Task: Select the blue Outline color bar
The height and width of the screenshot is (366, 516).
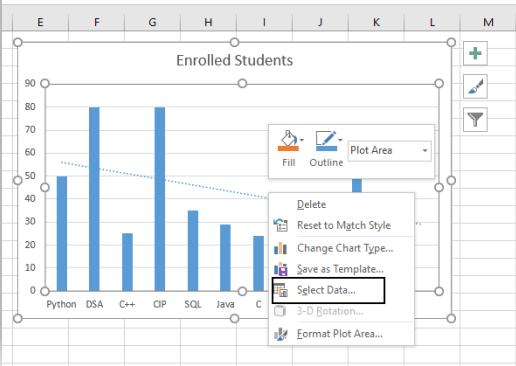Action: pos(326,149)
